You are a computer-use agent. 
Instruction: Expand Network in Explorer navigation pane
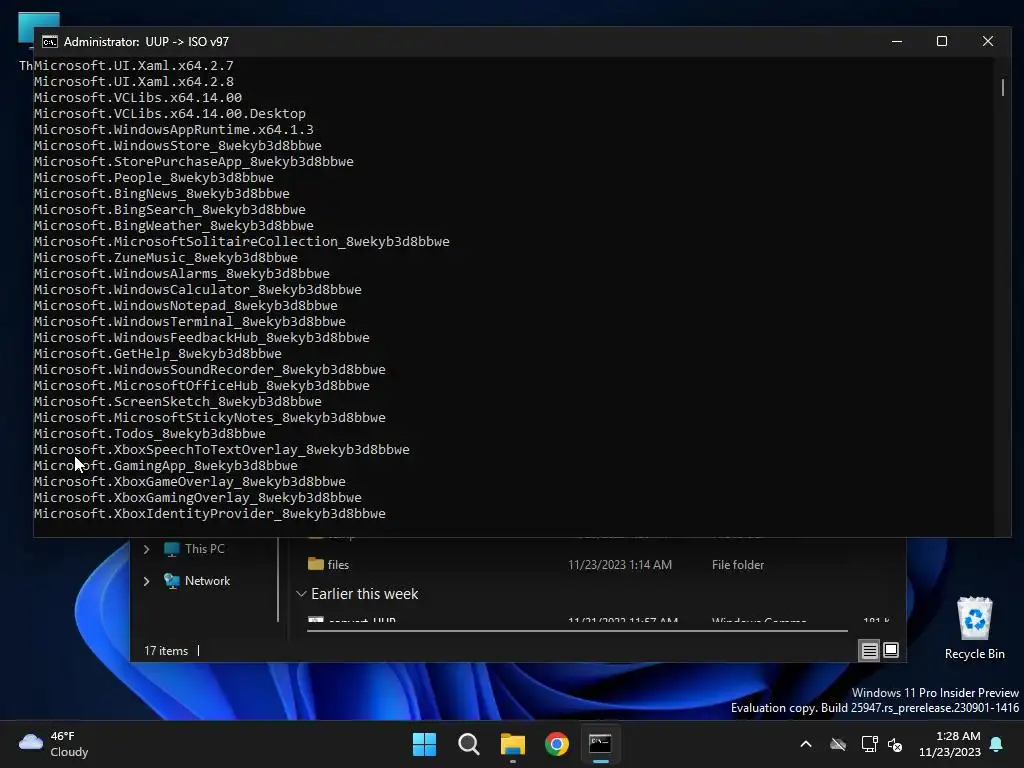[146, 581]
